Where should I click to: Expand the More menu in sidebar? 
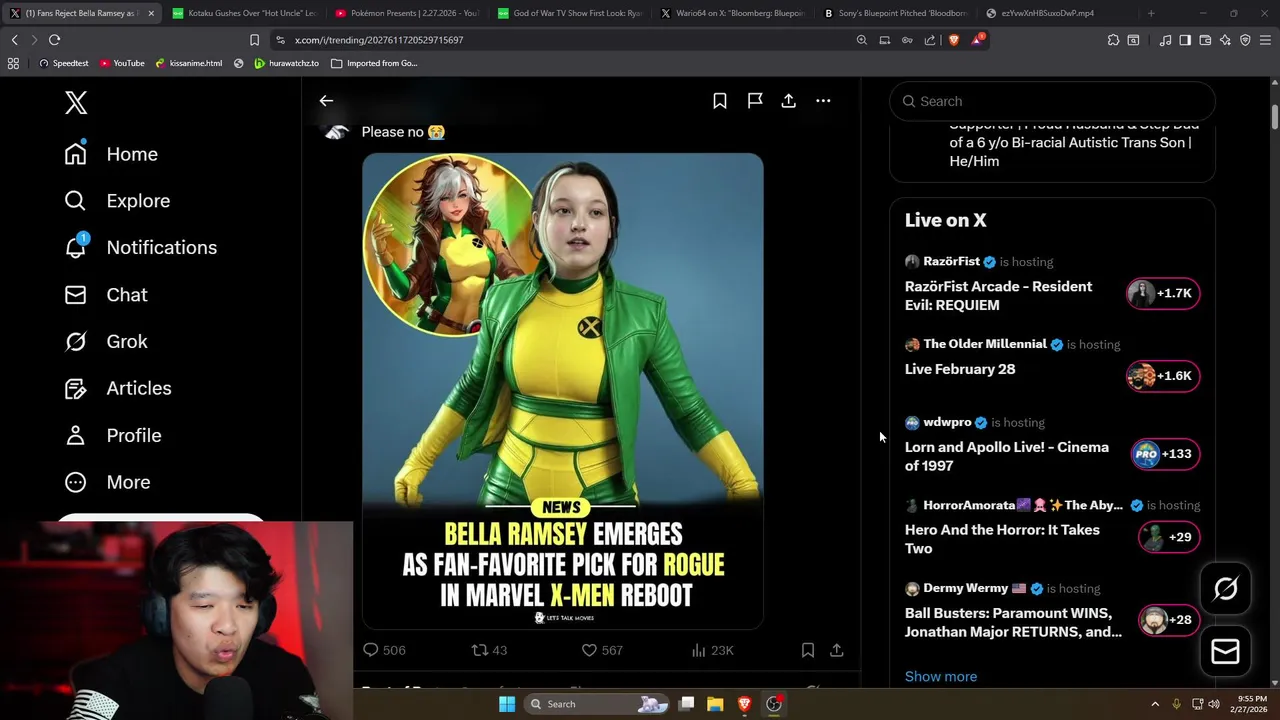point(107,482)
